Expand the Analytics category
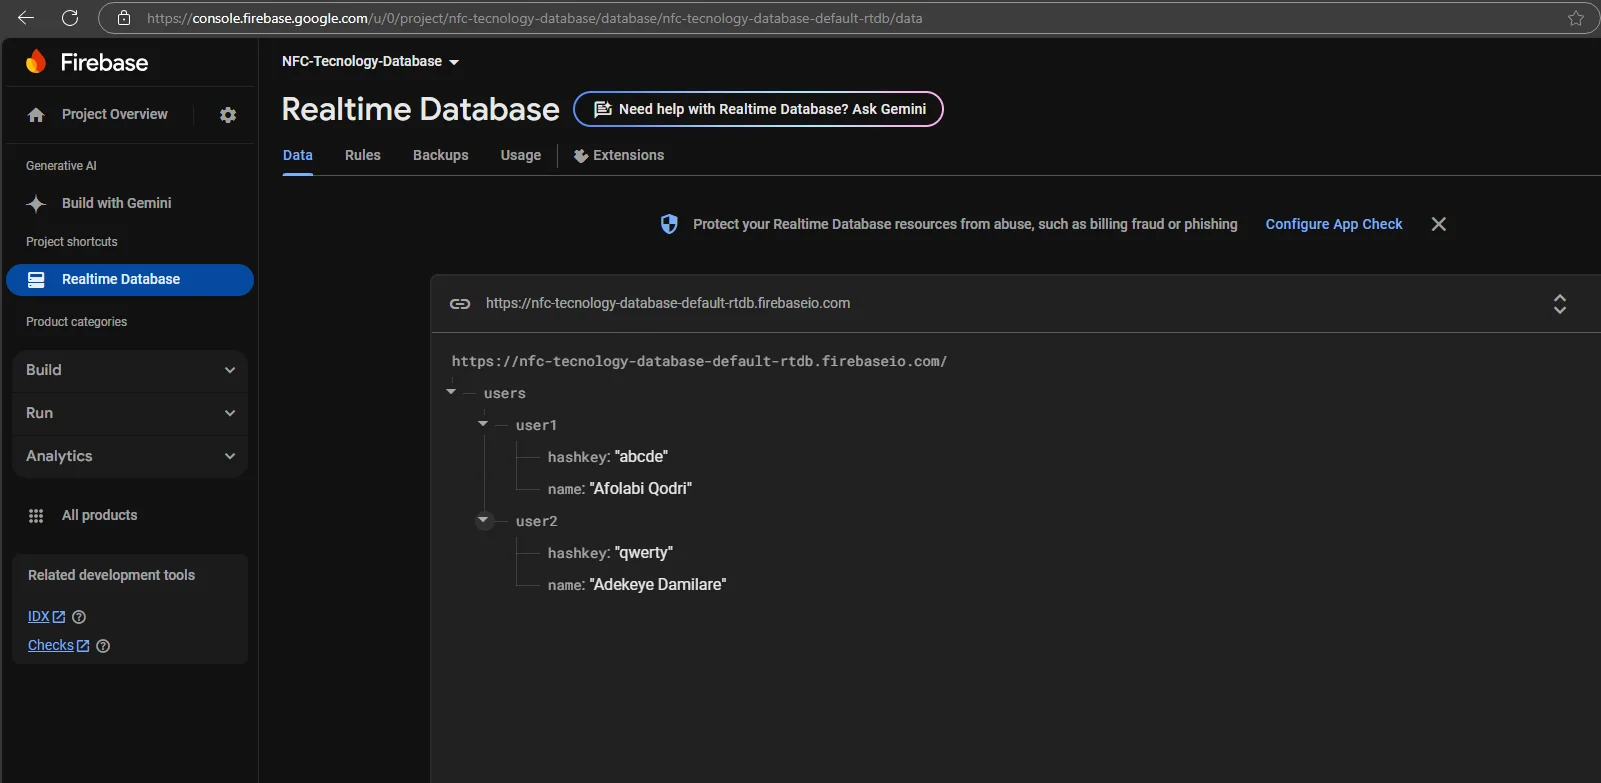The height and width of the screenshot is (783, 1601). (x=130, y=456)
